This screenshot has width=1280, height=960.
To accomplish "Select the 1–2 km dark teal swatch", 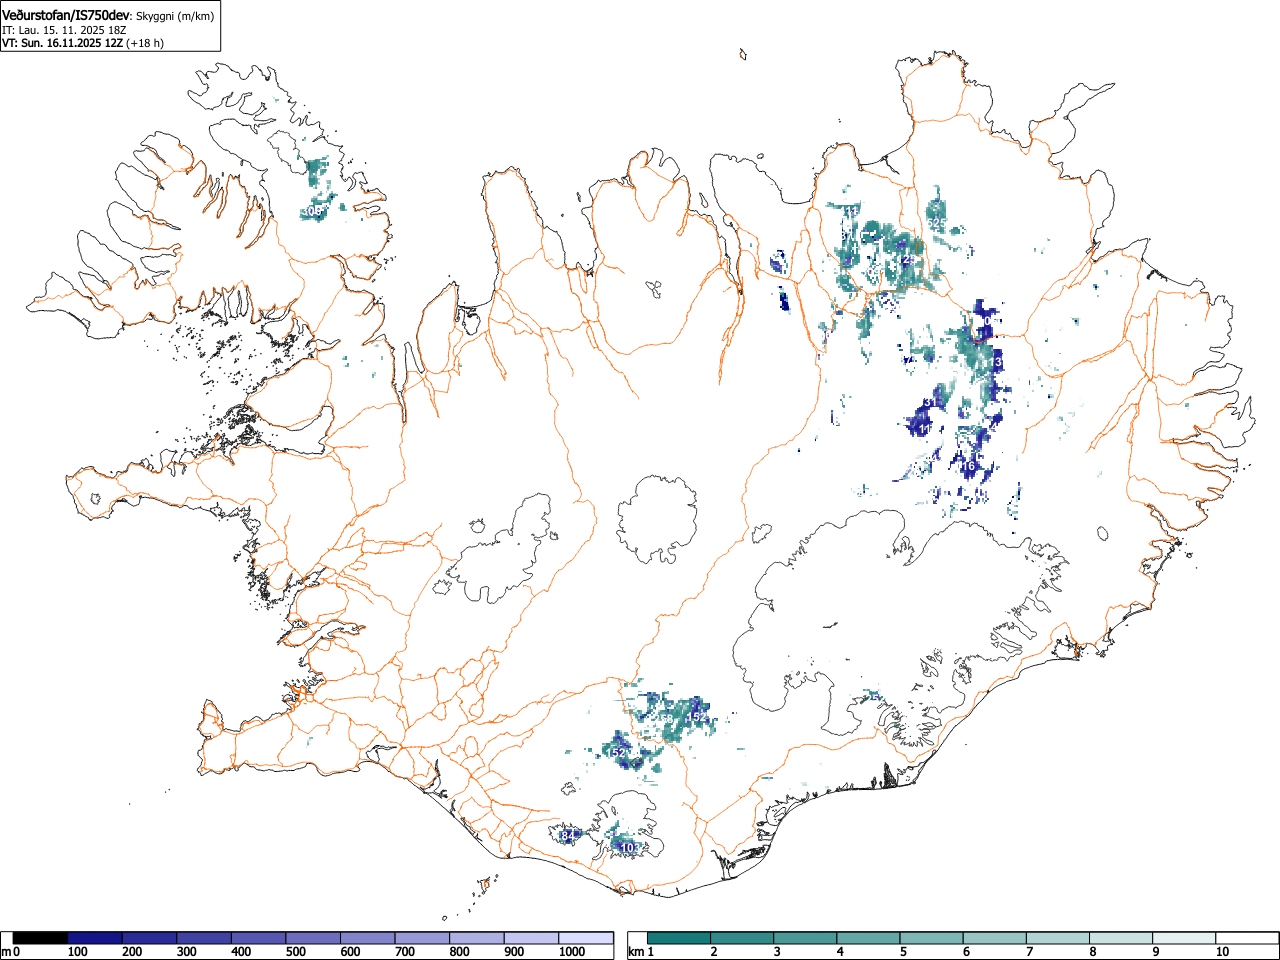I will 679,938.
